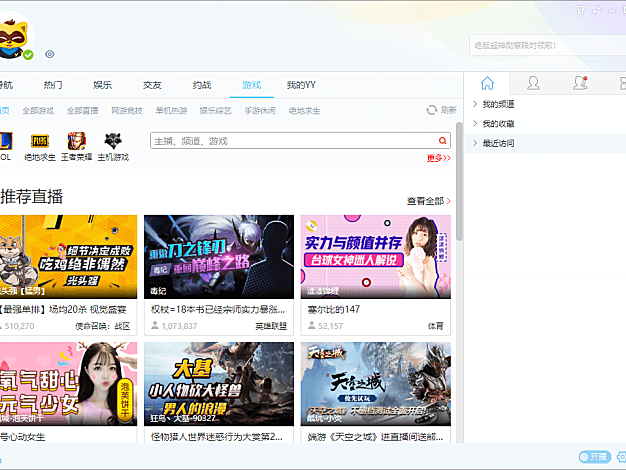Viewport: 626px width, 470px height.
Task: Select the 全部直播 sub-category
Action: pos(82,111)
